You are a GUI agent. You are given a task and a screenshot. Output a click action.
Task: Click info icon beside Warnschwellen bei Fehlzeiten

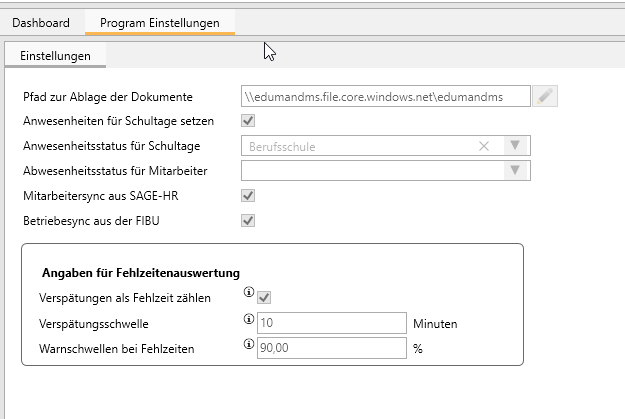point(249,344)
